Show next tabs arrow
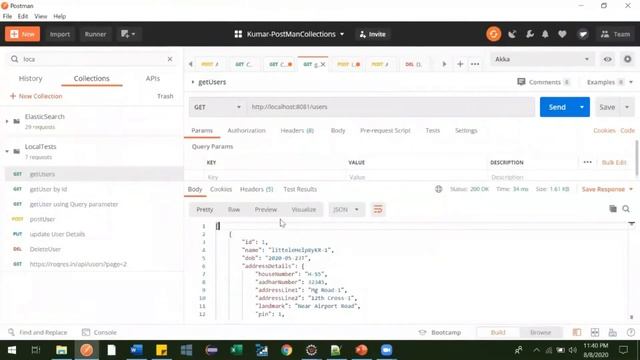The height and width of the screenshot is (360, 640). (444, 64)
